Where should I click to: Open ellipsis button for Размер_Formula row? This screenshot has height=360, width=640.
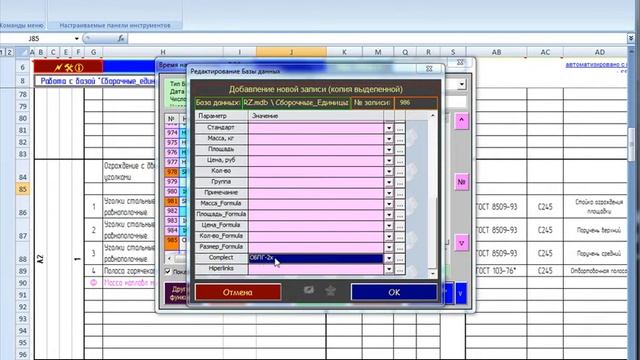(400, 247)
